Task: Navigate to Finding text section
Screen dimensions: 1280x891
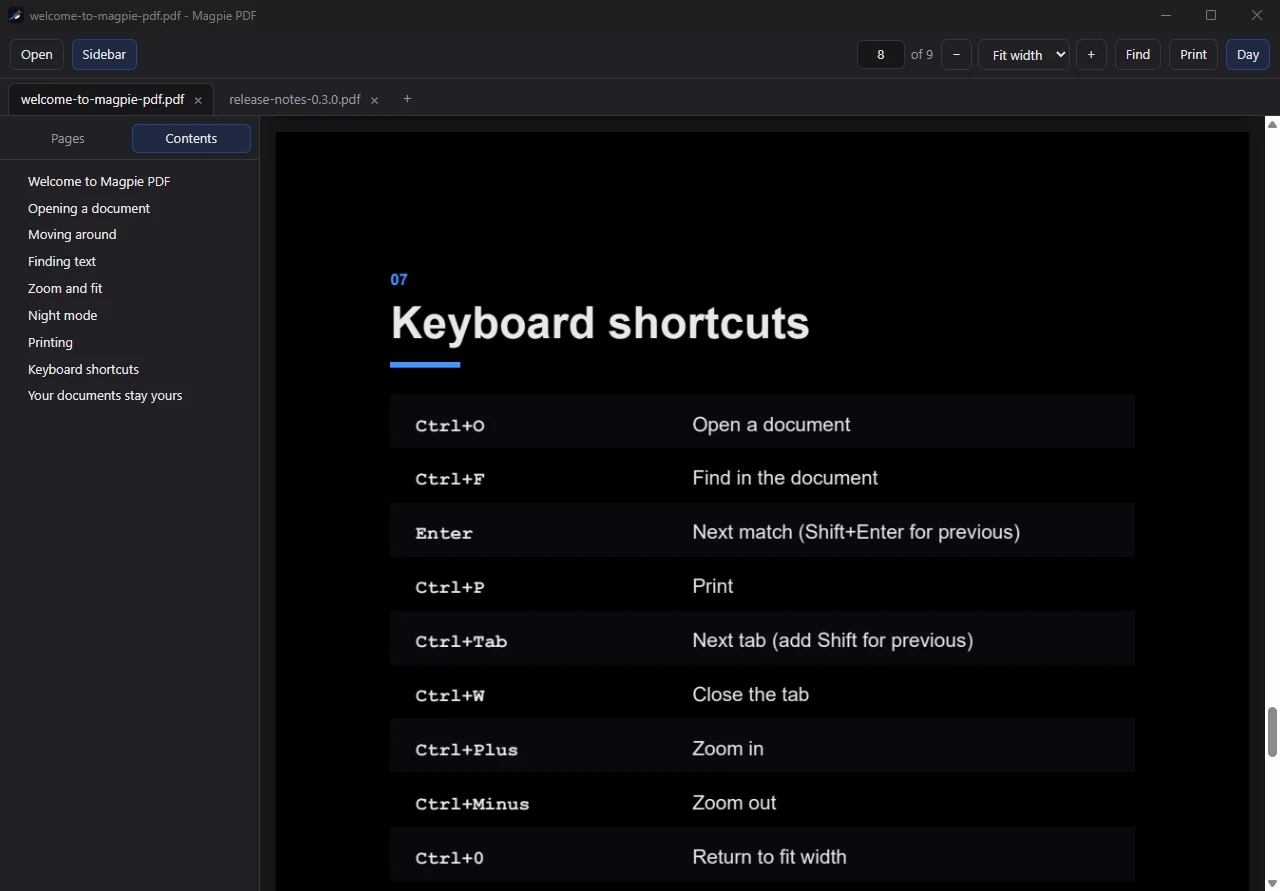Action: [x=62, y=262]
